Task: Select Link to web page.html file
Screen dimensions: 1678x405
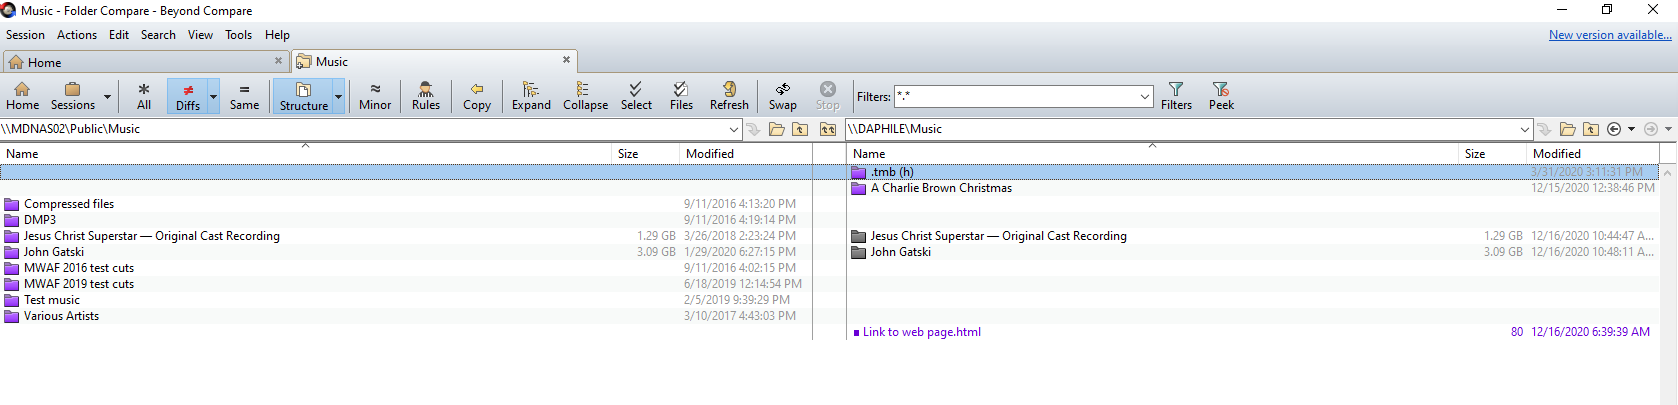Action: point(921,332)
